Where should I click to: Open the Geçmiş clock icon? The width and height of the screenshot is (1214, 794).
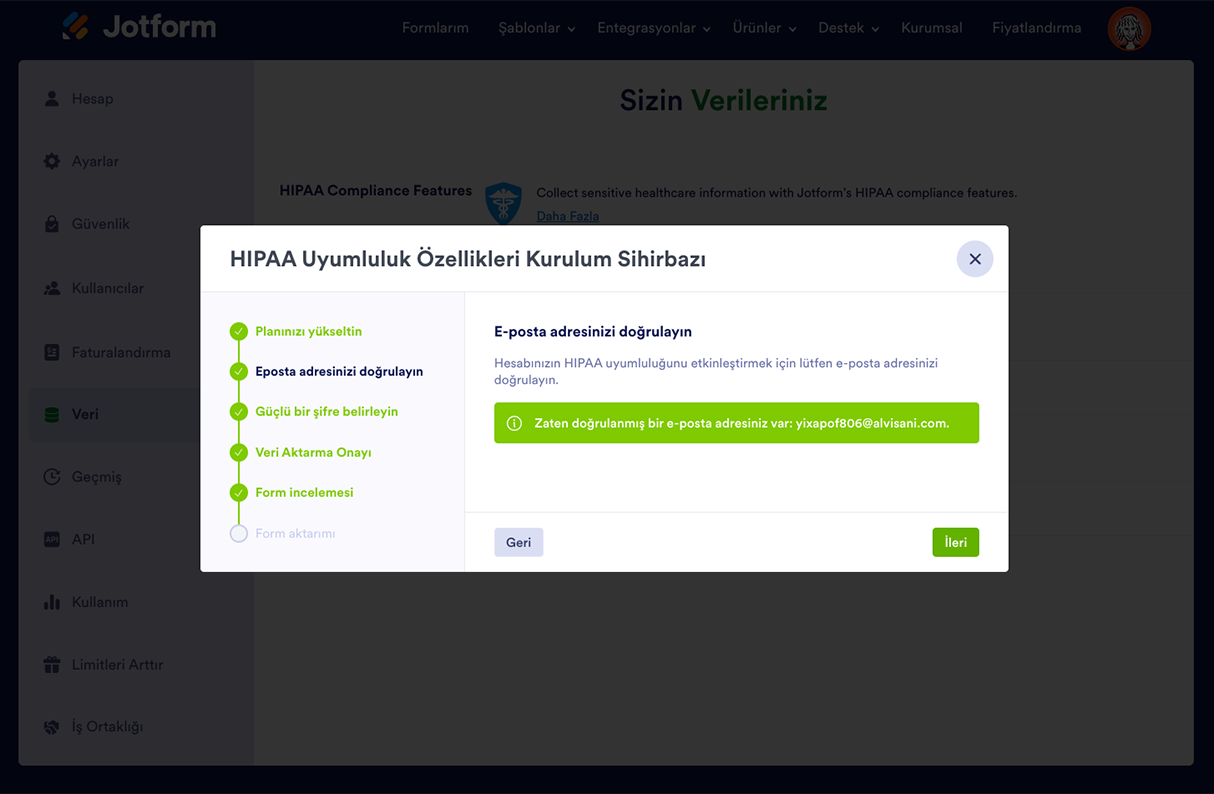point(52,477)
